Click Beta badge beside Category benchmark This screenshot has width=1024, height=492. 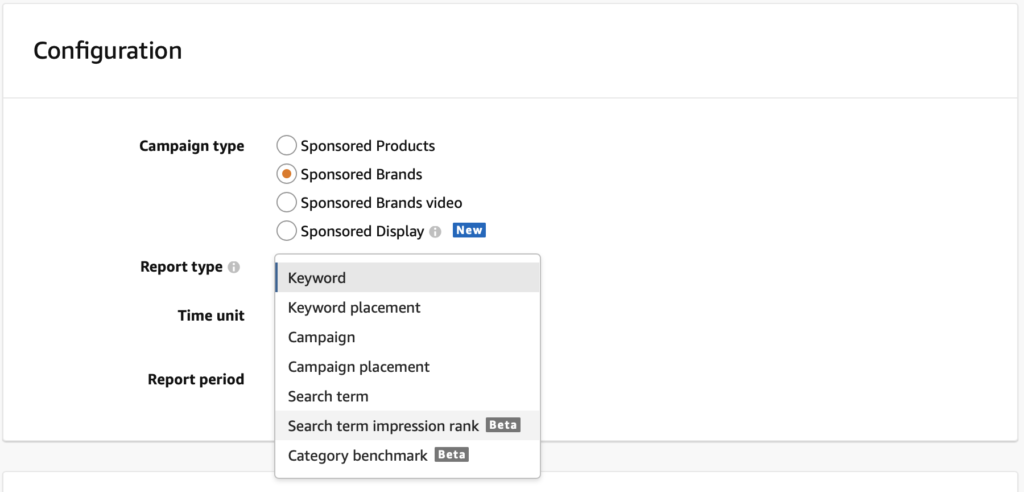point(452,455)
